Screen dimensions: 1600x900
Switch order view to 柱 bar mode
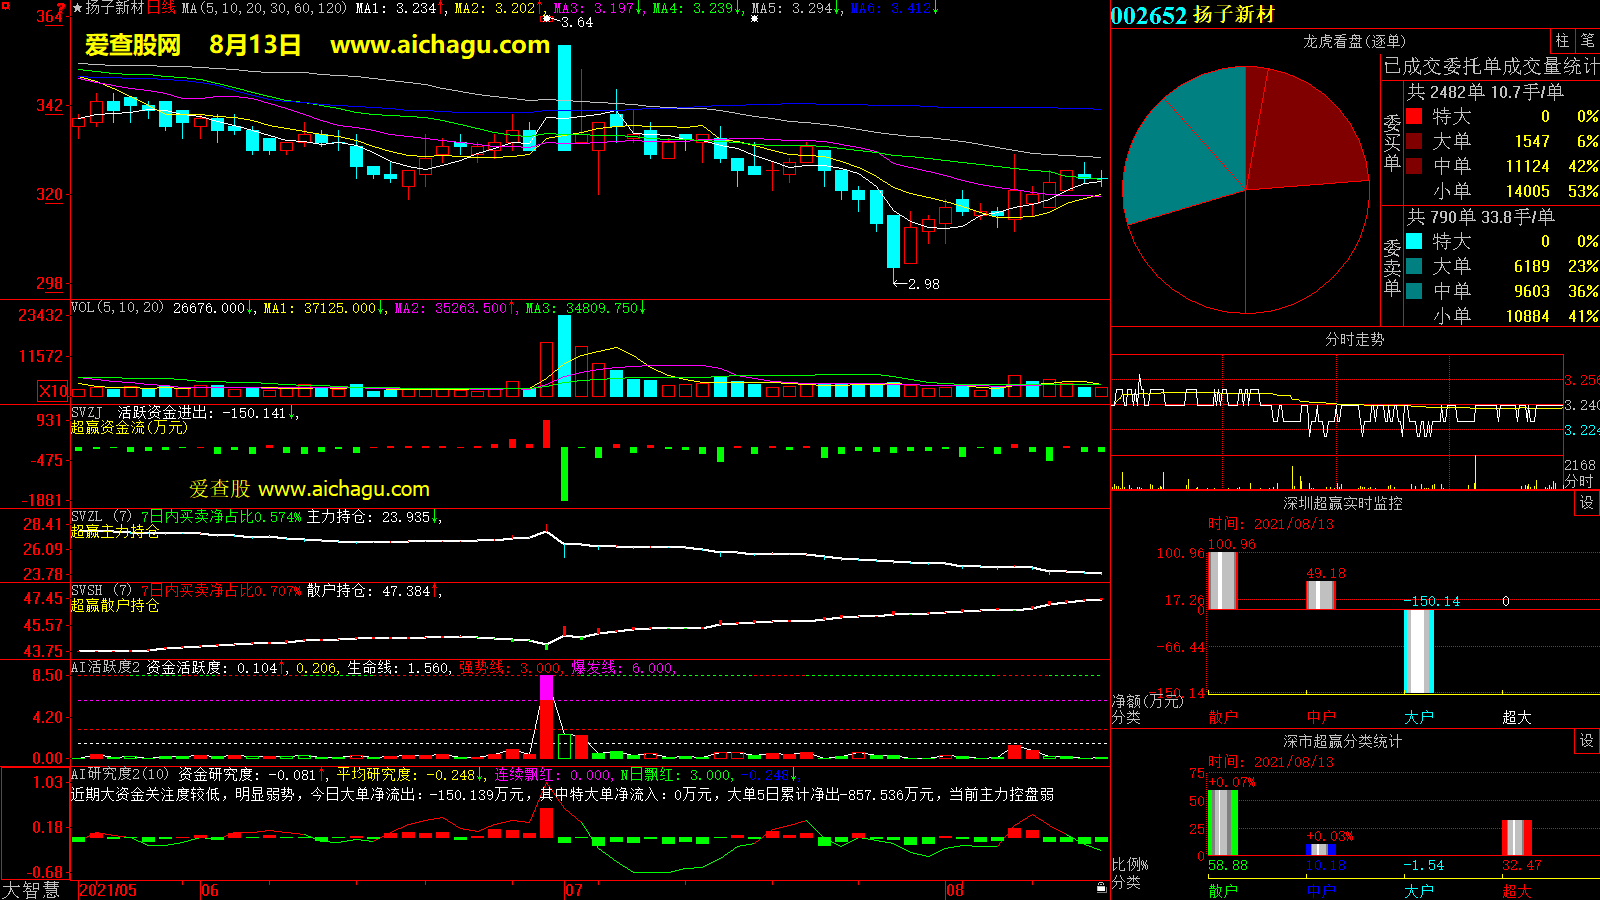tap(1562, 40)
